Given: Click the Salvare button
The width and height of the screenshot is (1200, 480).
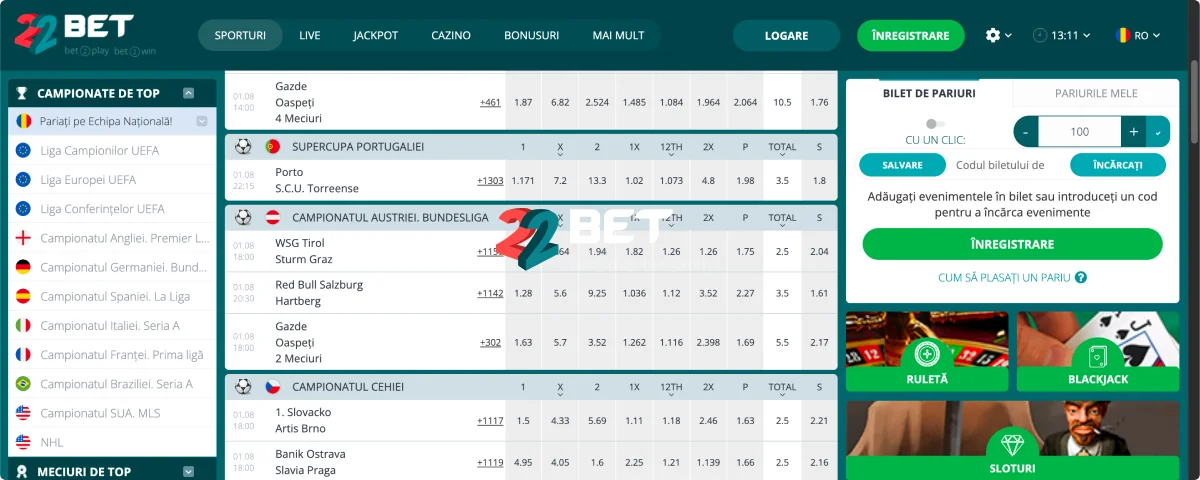Looking at the screenshot, I should coord(903,165).
